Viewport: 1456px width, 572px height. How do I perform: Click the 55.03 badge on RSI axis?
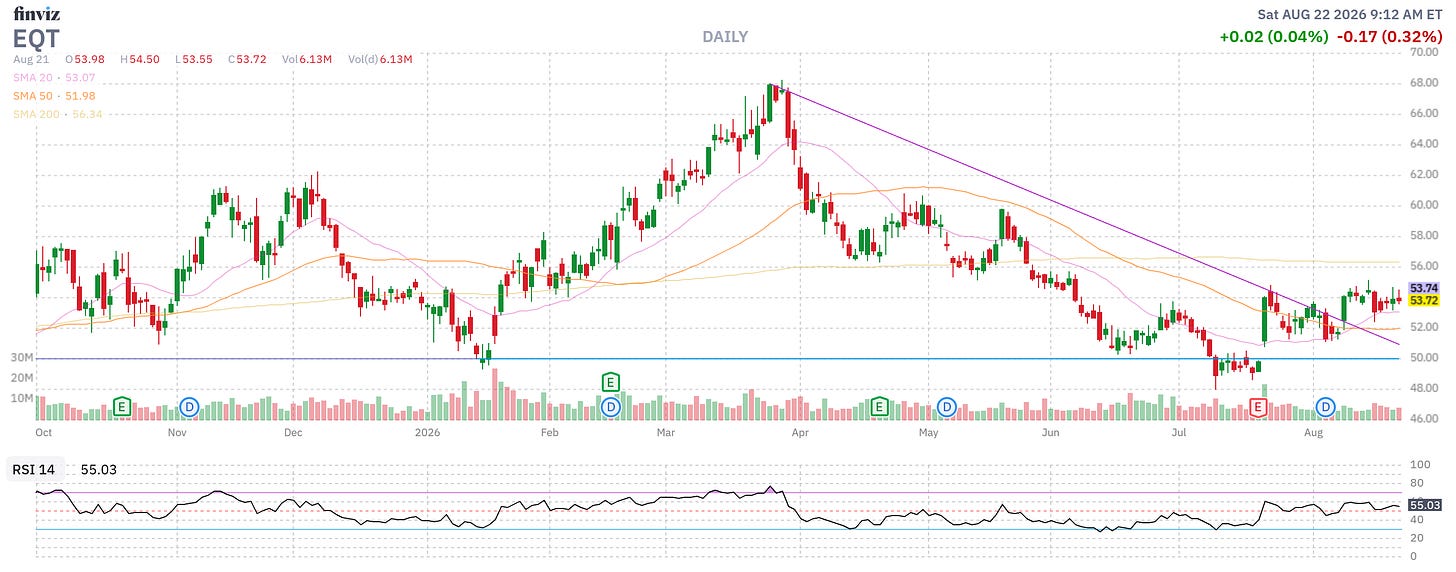[1423, 507]
